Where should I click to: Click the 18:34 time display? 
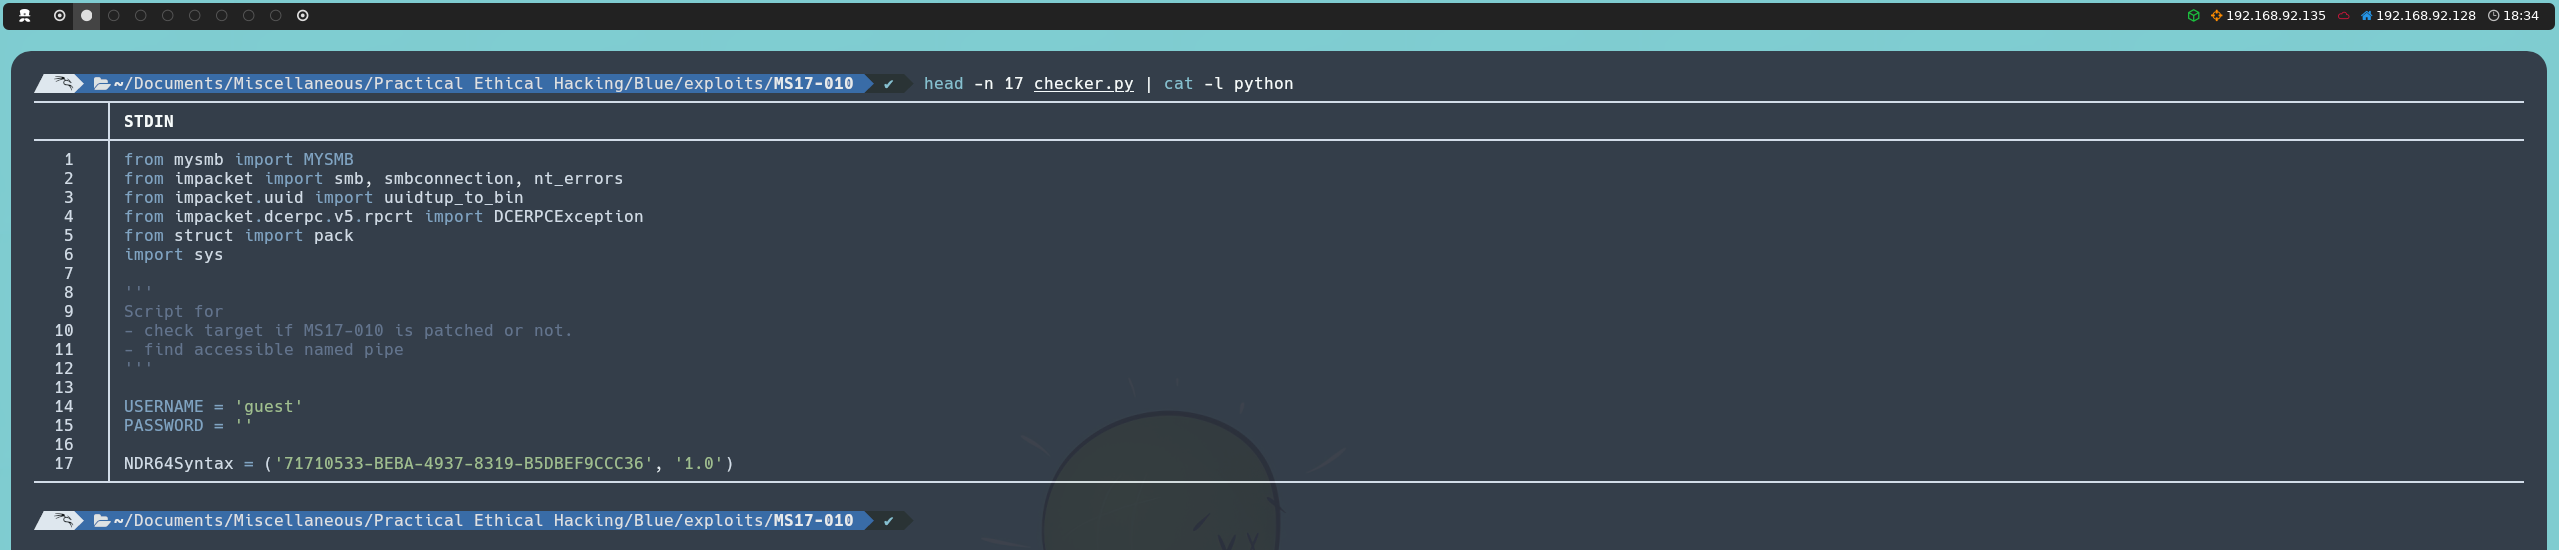(2521, 15)
